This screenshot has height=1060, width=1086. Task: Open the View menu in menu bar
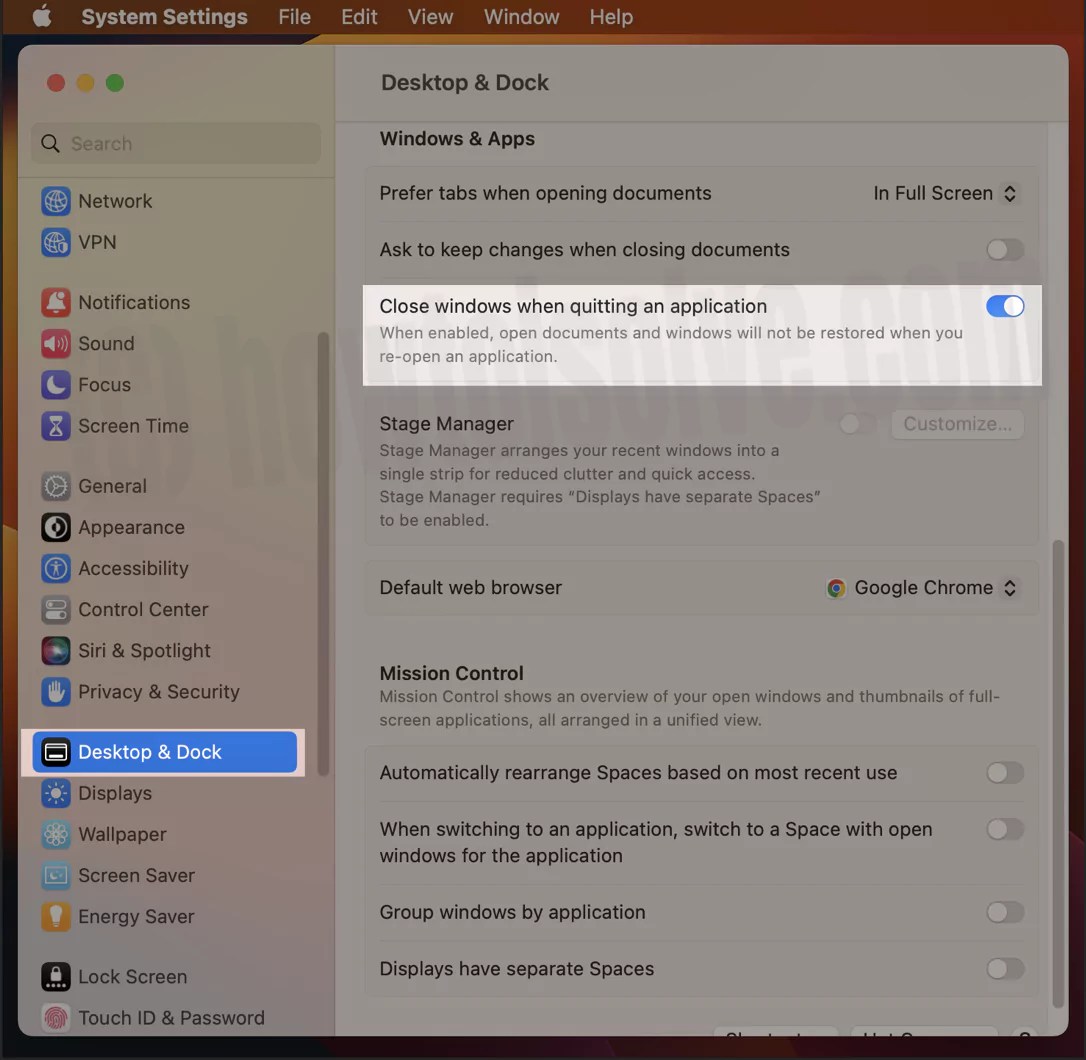pyautogui.click(x=430, y=17)
